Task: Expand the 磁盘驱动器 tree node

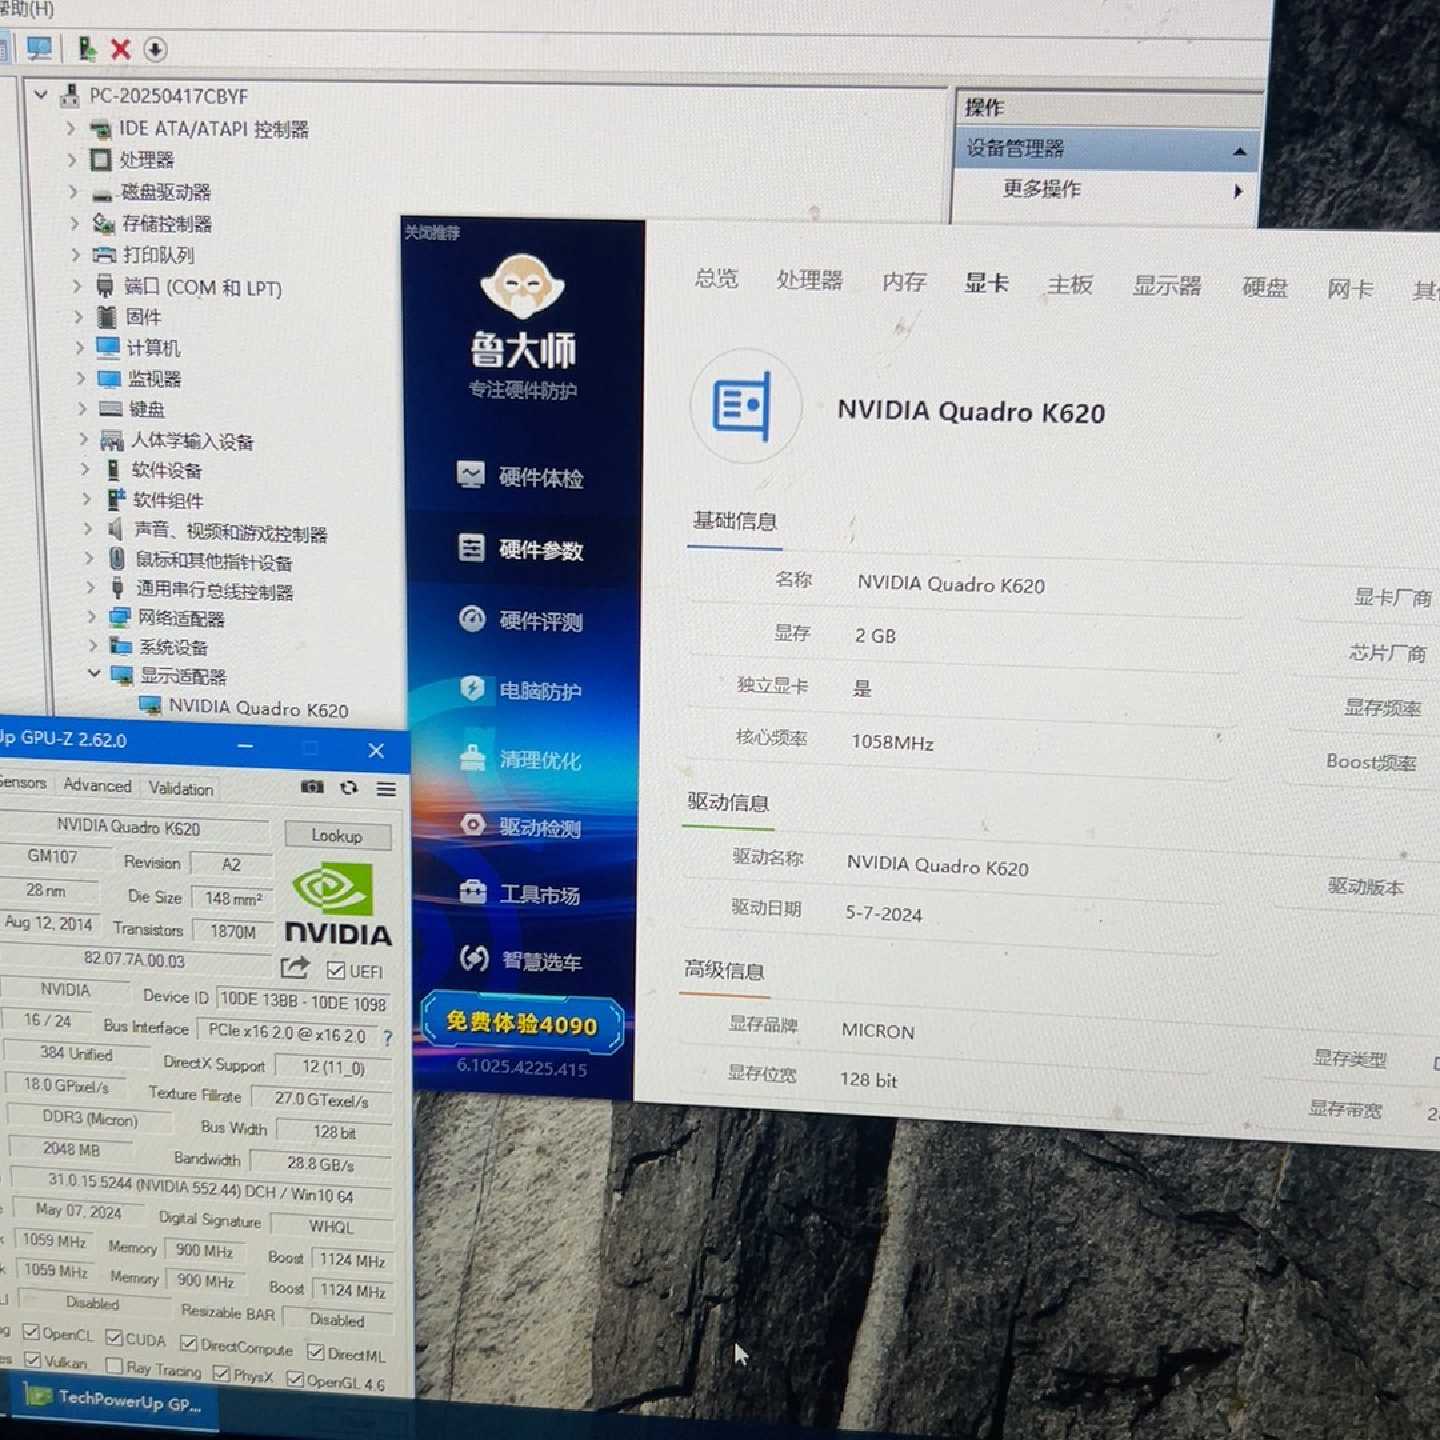Action: point(73,191)
